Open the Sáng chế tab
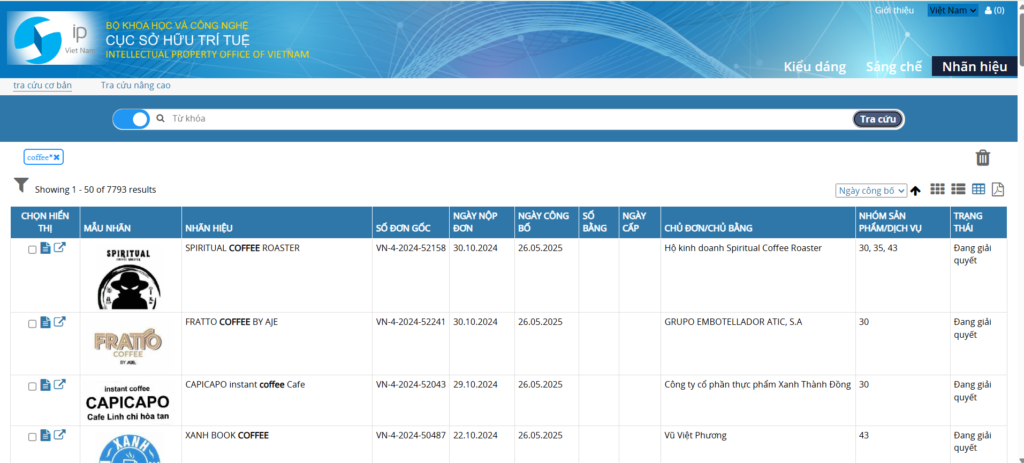This screenshot has height=463, width=1024. tap(893, 67)
